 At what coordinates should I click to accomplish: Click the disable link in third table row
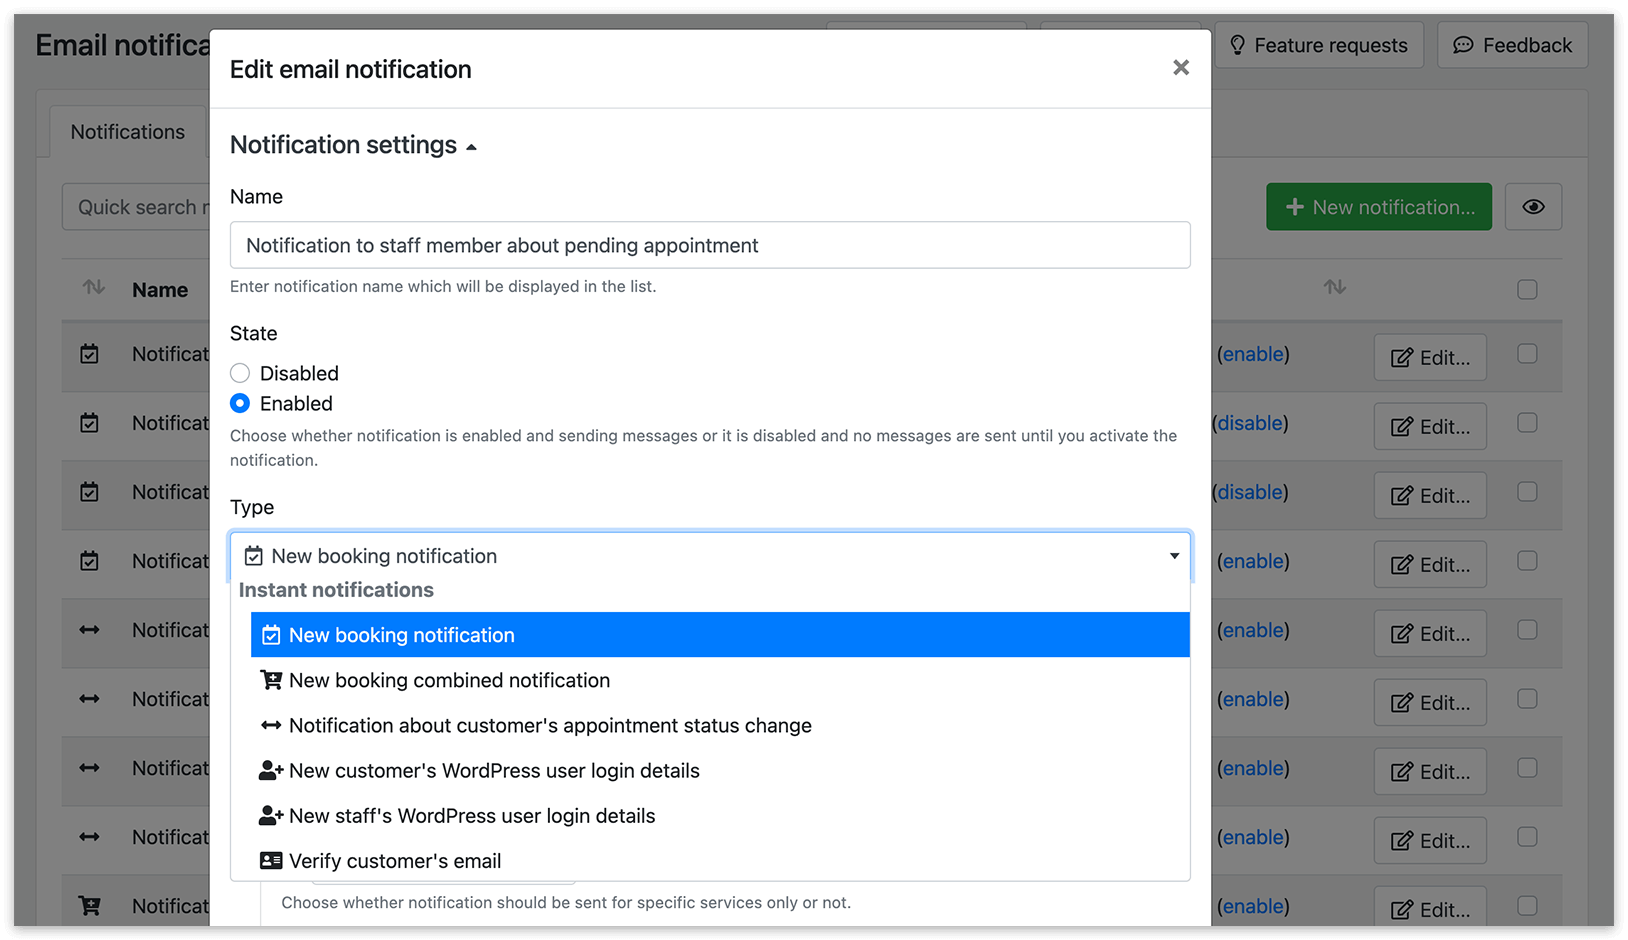1250,492
